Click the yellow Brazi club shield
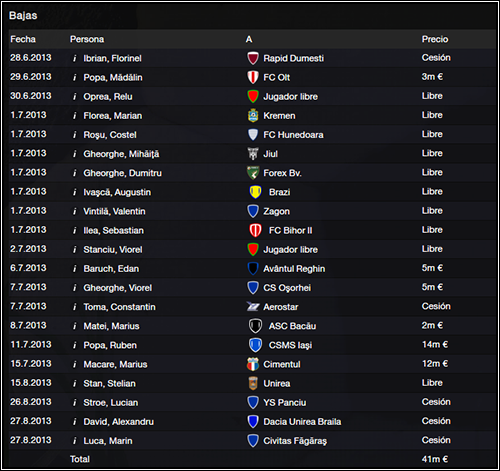The width and height of the screenshot is (500, 471). (255, 192)
